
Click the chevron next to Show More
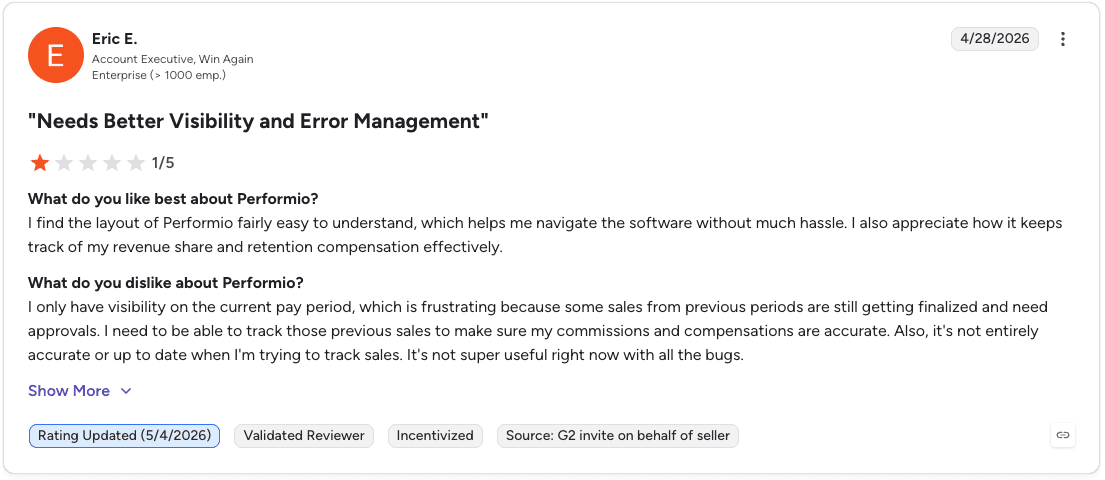[126, 391]
